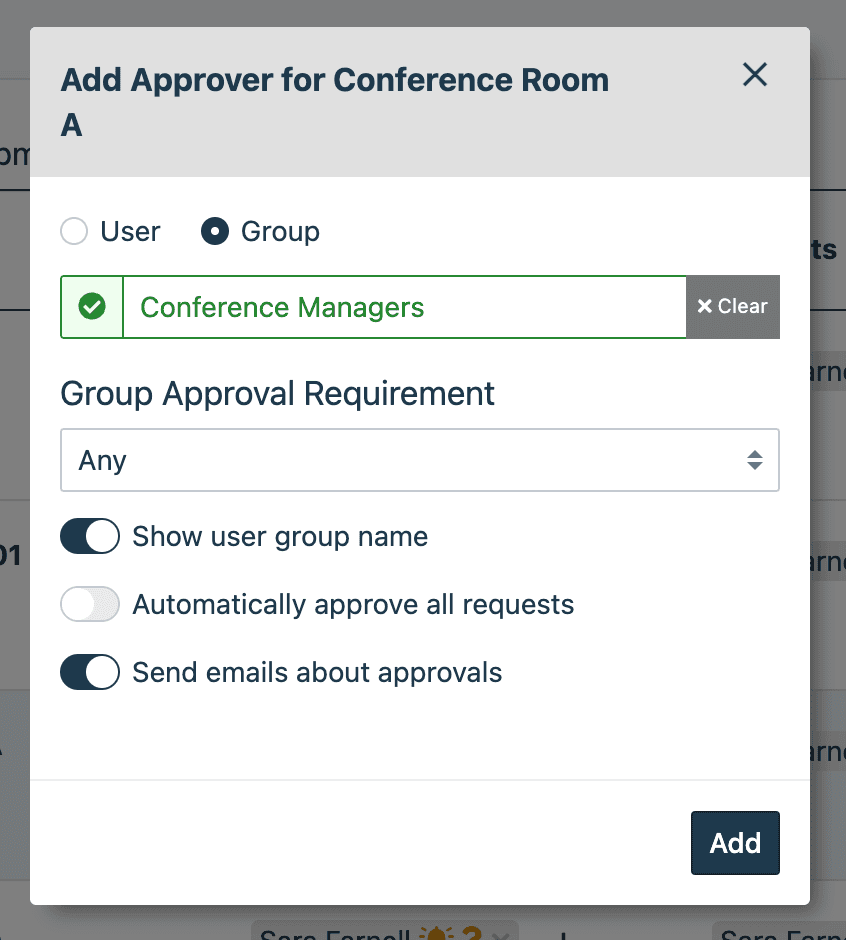Toggle off Show user group name
This screenshot has height=940, width=846.
(90, 537)
